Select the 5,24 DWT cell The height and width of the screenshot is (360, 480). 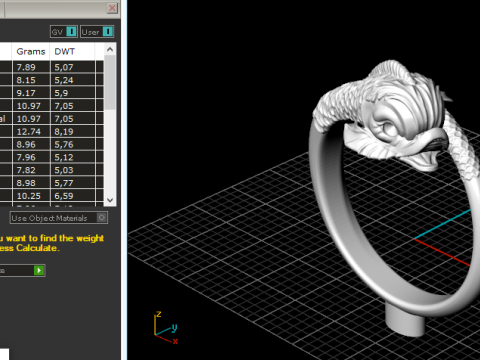pos(72,80)
